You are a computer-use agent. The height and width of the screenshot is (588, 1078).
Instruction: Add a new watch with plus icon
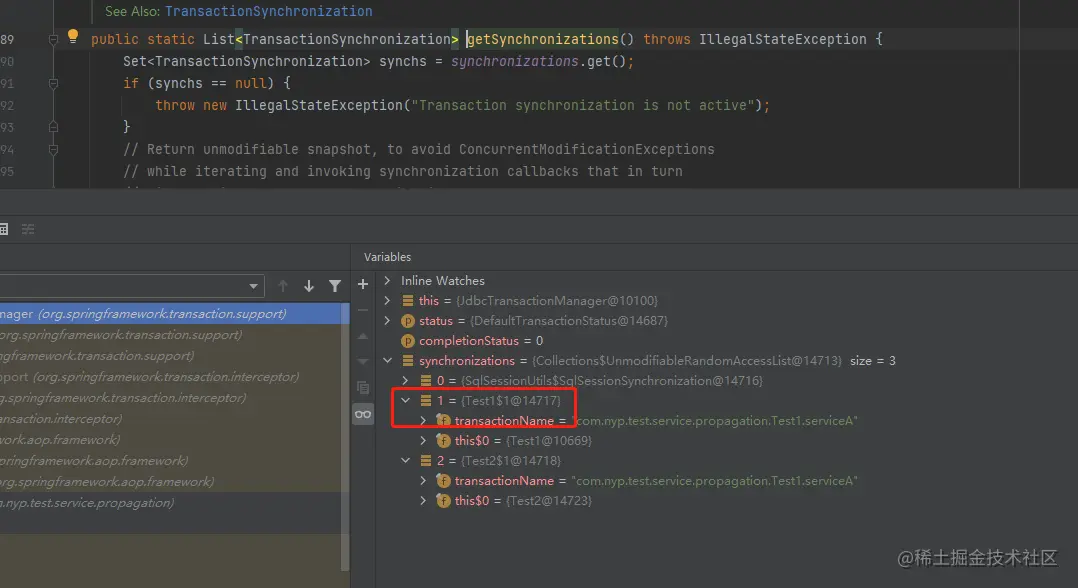[x=363, y=284]
